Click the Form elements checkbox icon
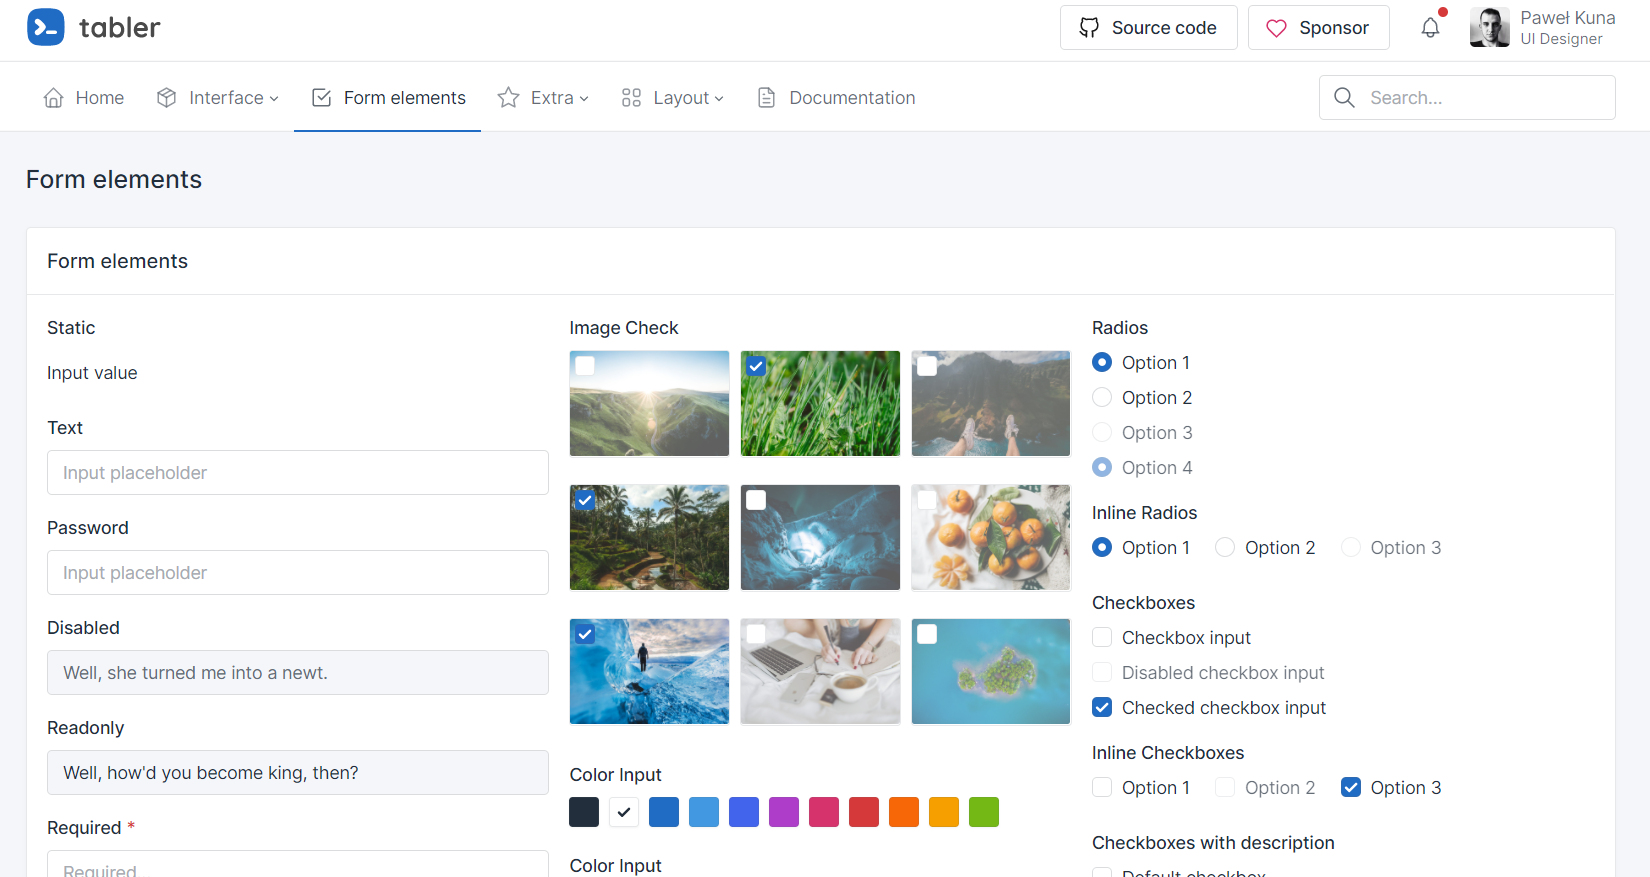Viewport: 1650px width, 877px height. point(322,98)
